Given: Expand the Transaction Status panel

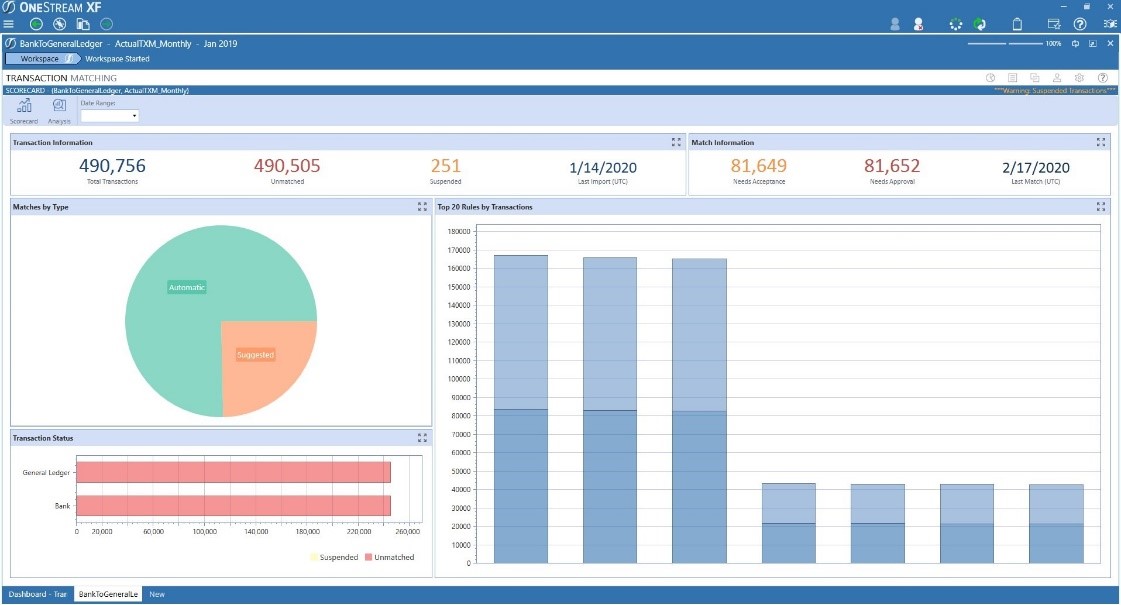Looking at the screenshot, I should tap(422, 438).
